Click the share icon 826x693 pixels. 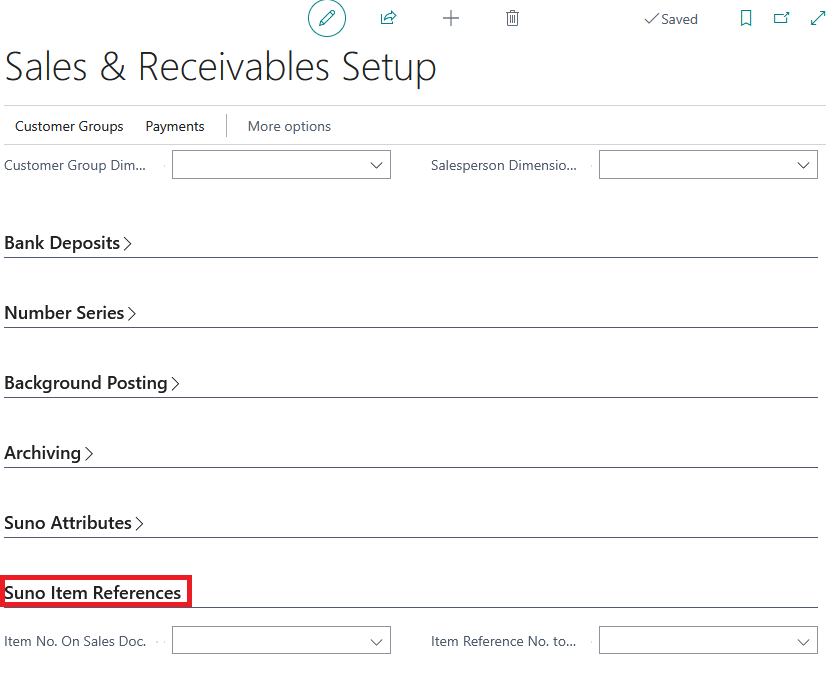coord(388,18)
